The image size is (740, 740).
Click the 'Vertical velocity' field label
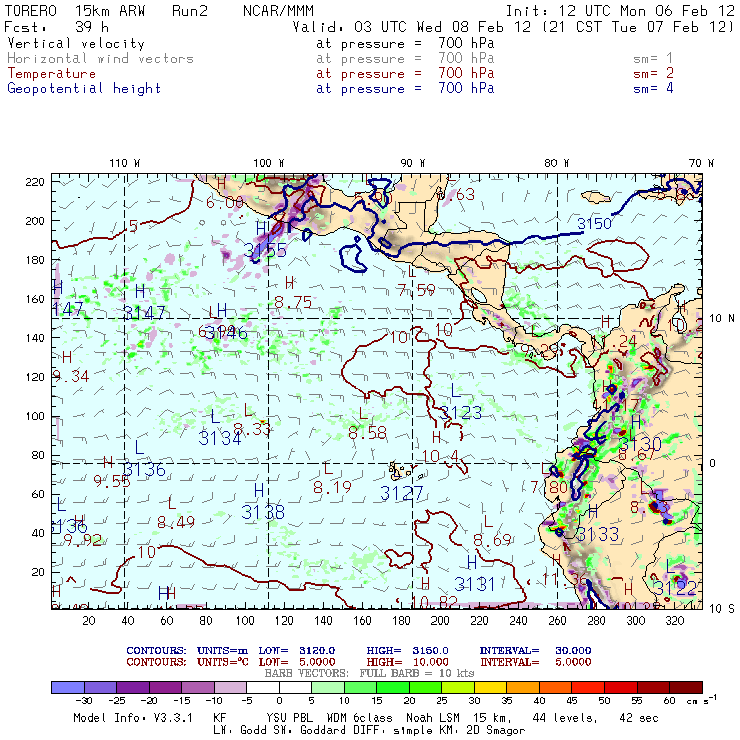(76, 43)
